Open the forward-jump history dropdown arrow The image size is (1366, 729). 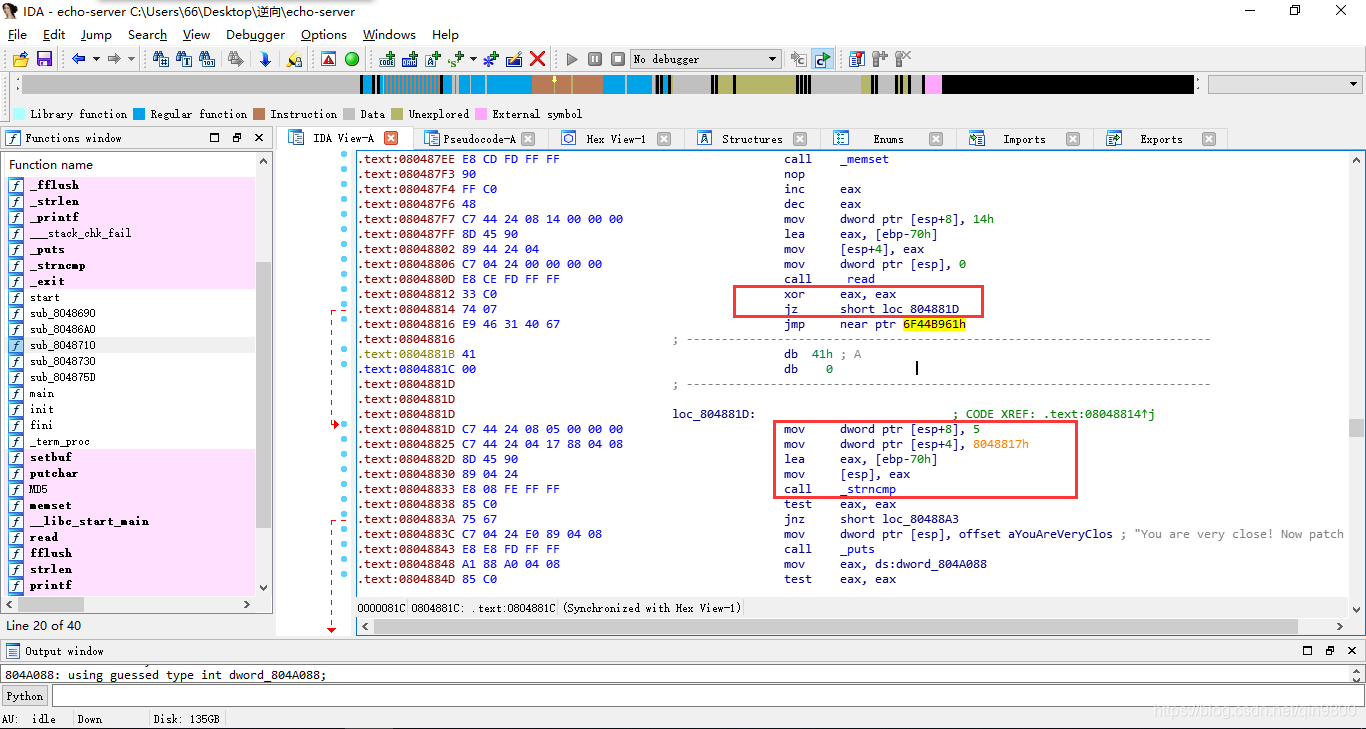pos(131,59)
